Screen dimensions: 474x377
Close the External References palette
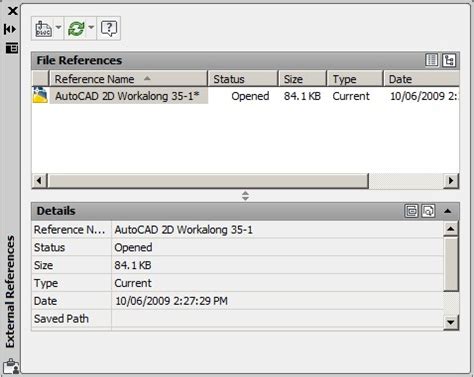(12, 11)
